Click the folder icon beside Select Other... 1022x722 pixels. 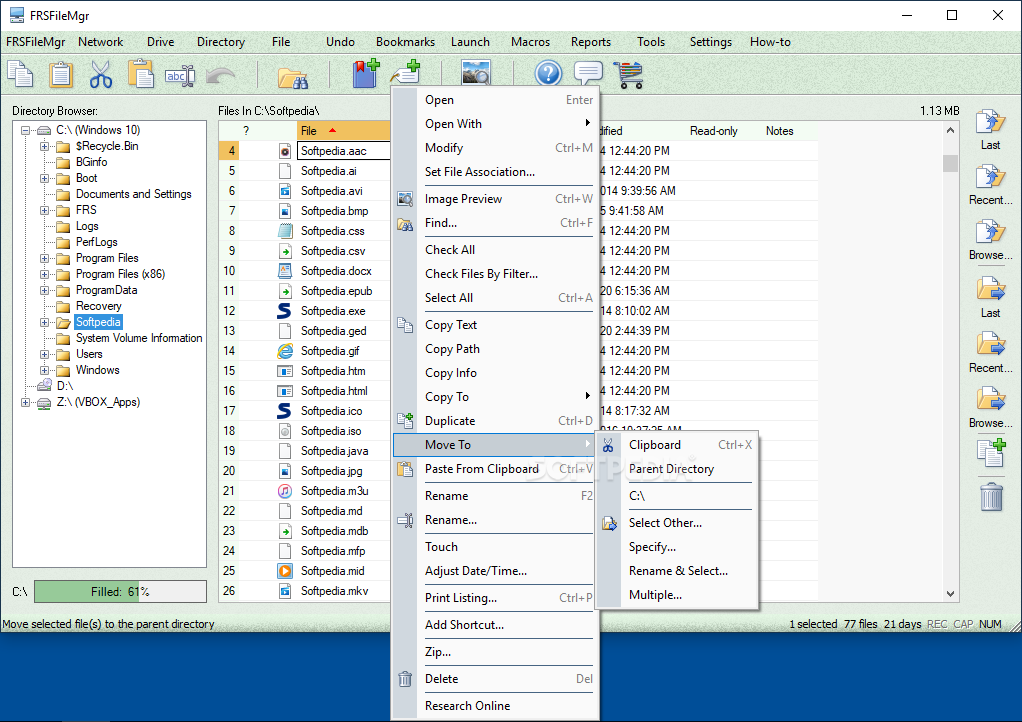click(609, 523)
